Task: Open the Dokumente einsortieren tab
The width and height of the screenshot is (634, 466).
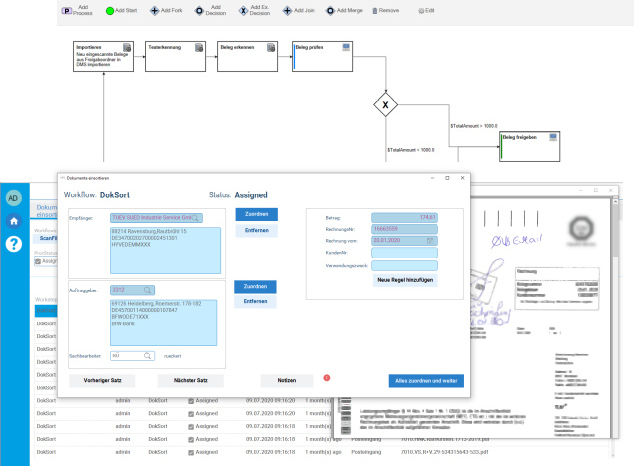Action: click(x=46, y=211)
